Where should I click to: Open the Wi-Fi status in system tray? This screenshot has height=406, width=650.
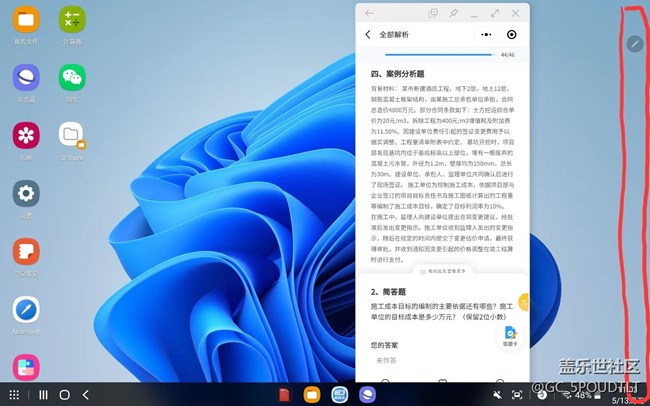click(566, 395)
